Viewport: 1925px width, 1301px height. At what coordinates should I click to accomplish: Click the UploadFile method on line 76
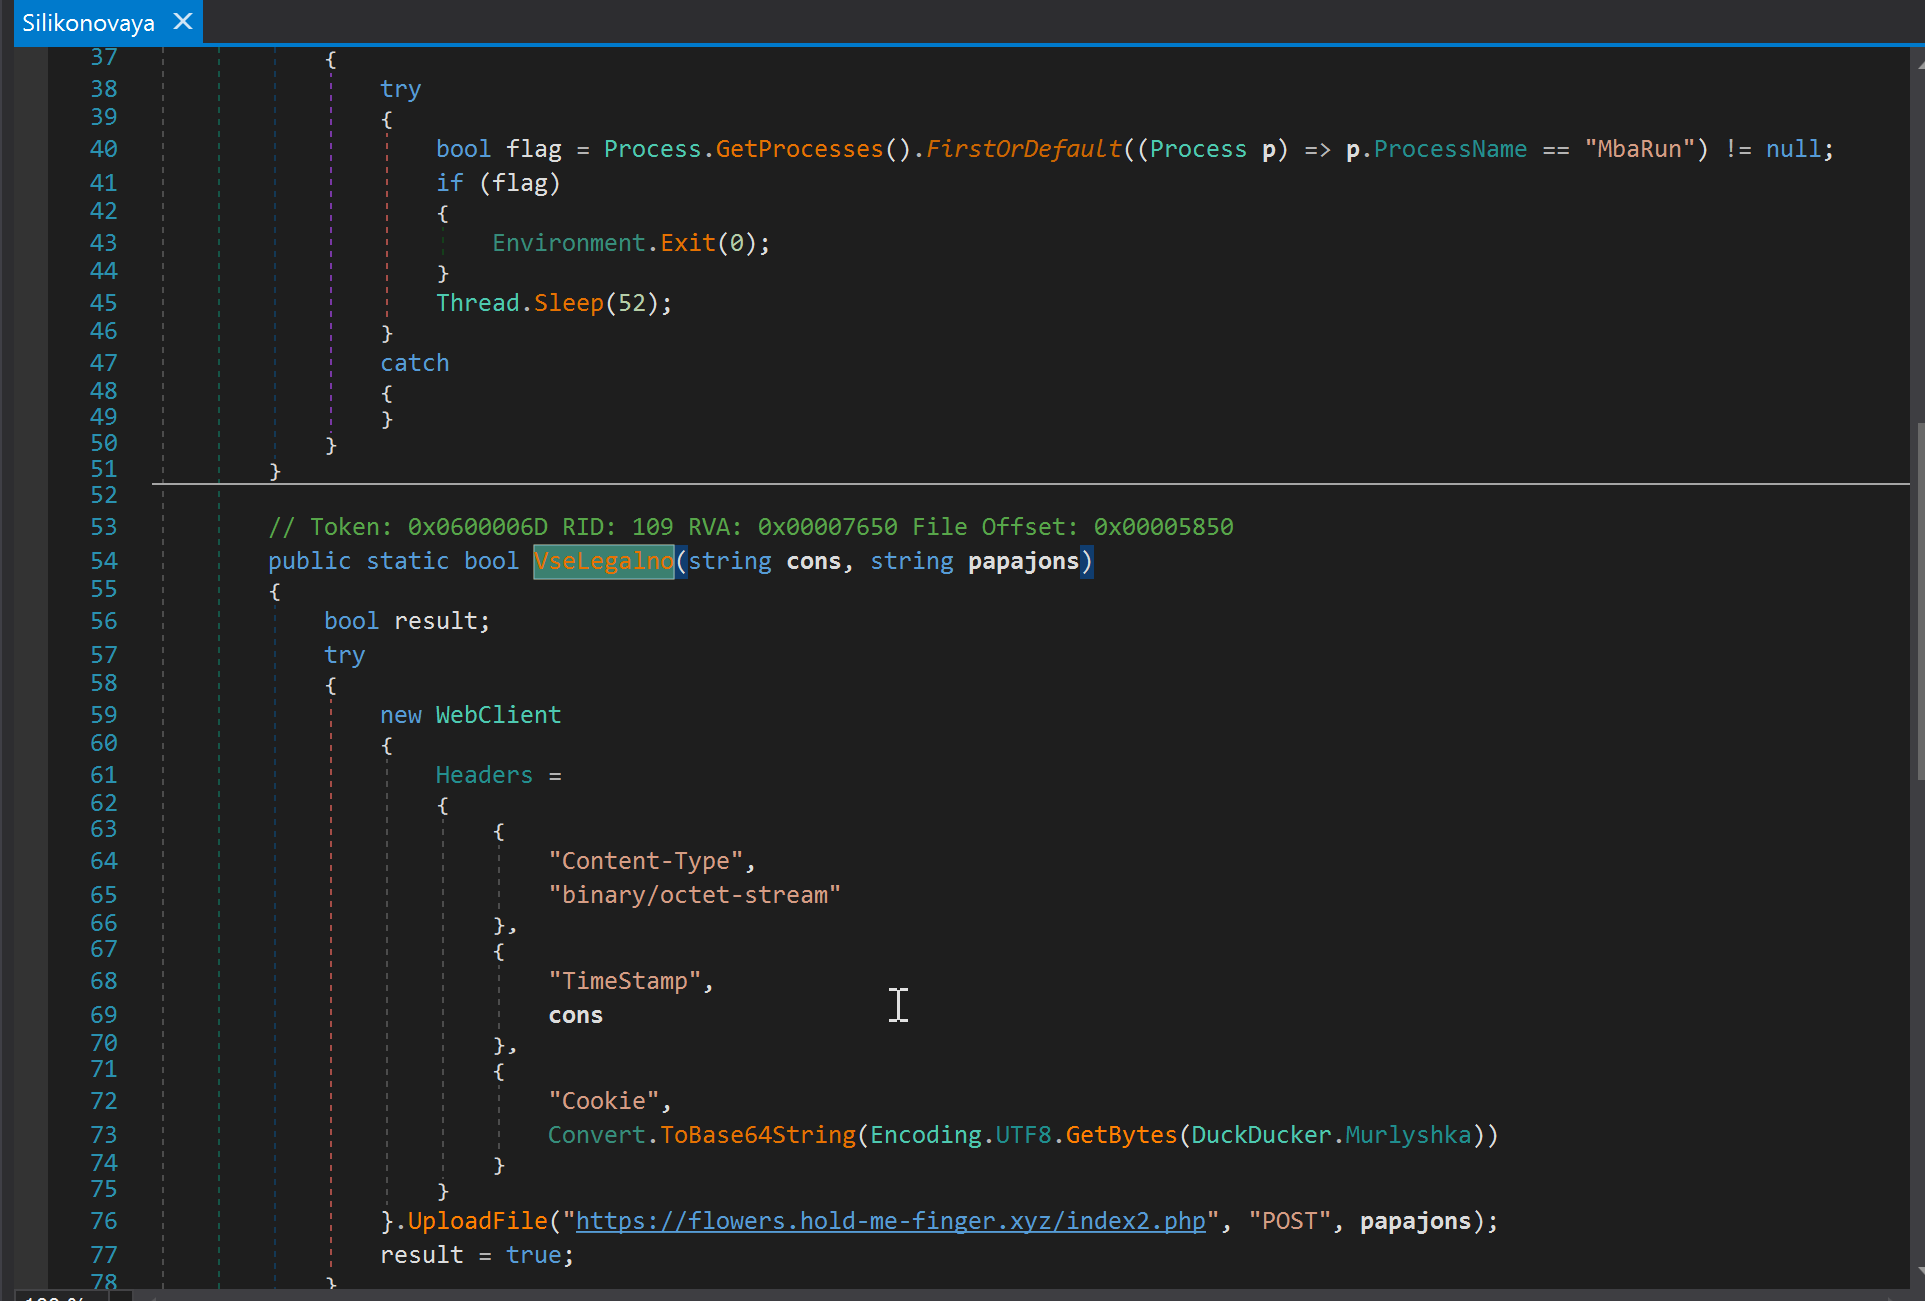click(x=477, y=1220)
